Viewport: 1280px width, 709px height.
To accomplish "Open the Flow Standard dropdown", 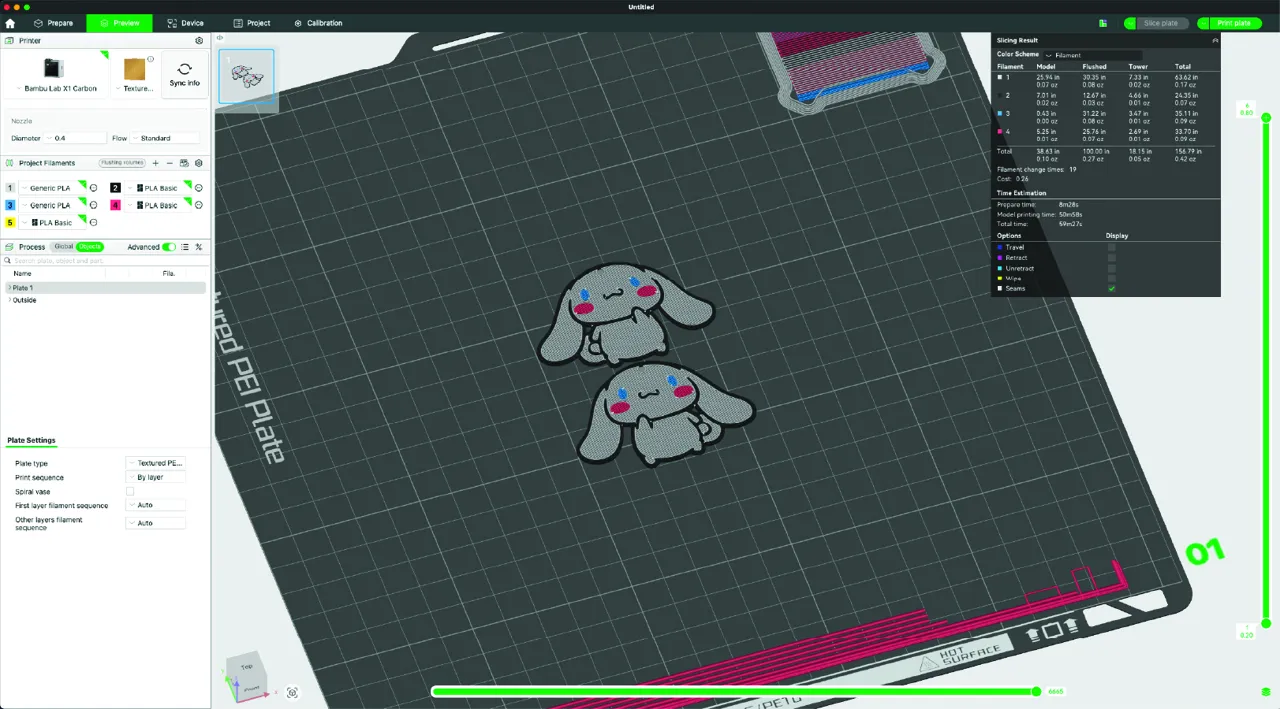I will tap(165, 138).
